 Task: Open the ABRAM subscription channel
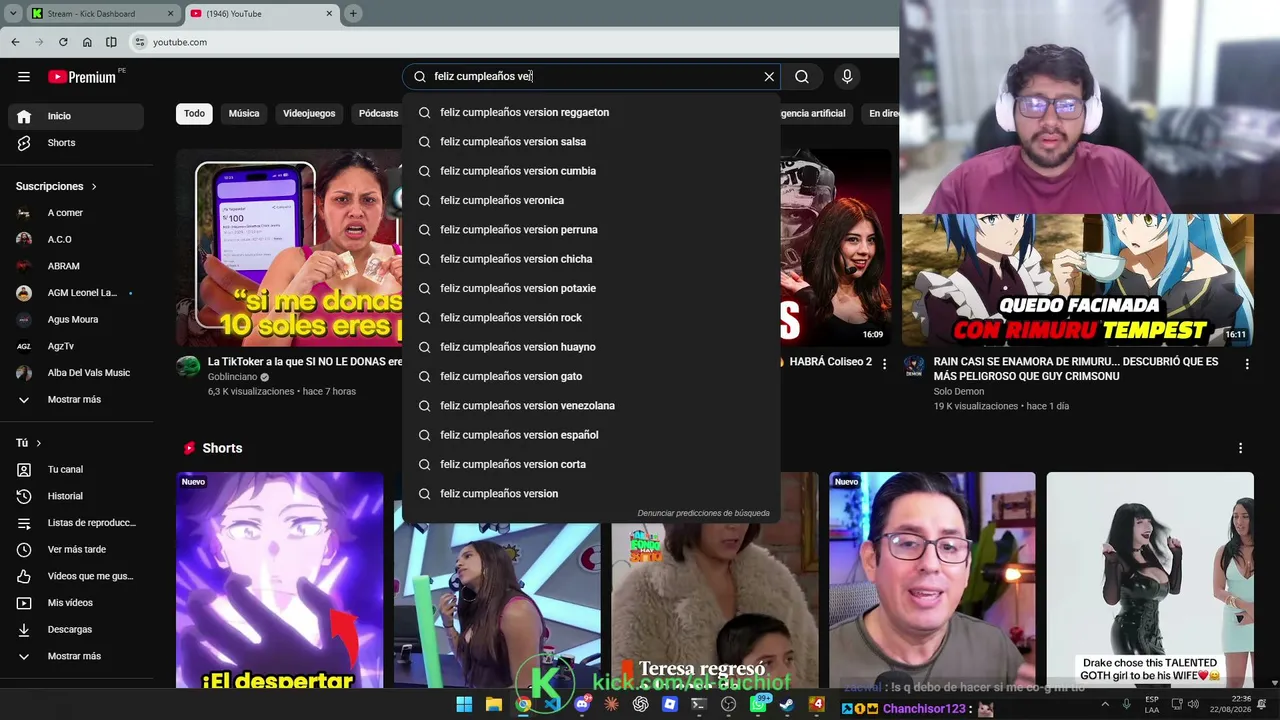pyautogui.click(x=76, y=266)
